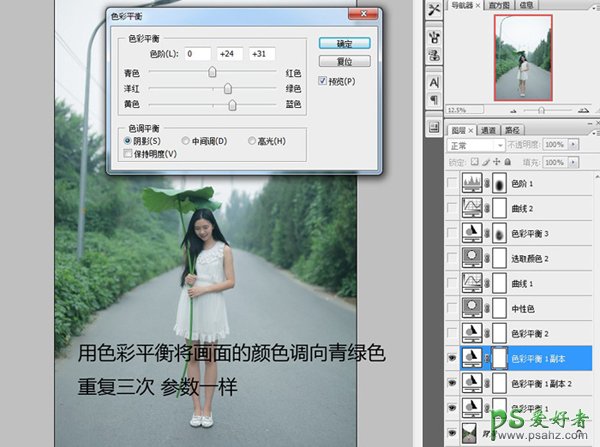This screenshot has width=600, height=447.
Task: Click the curves adjustment icon on 曲线 2
Action: point(470,208)
